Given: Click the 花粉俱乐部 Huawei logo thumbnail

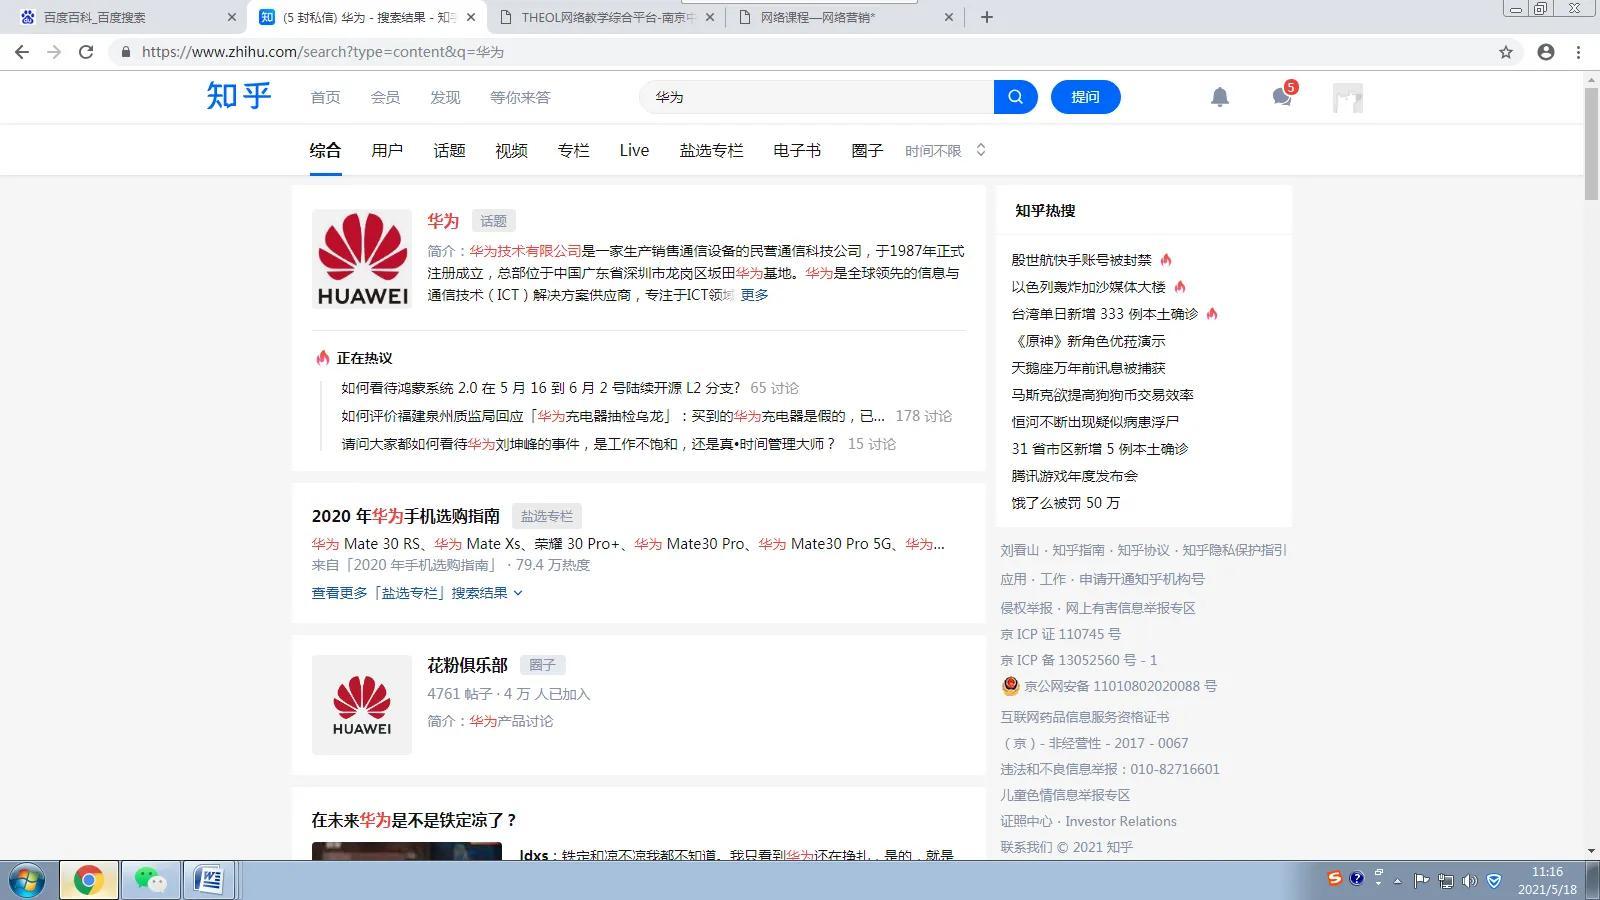Looking at the screenshot, I should click(362, 705).
